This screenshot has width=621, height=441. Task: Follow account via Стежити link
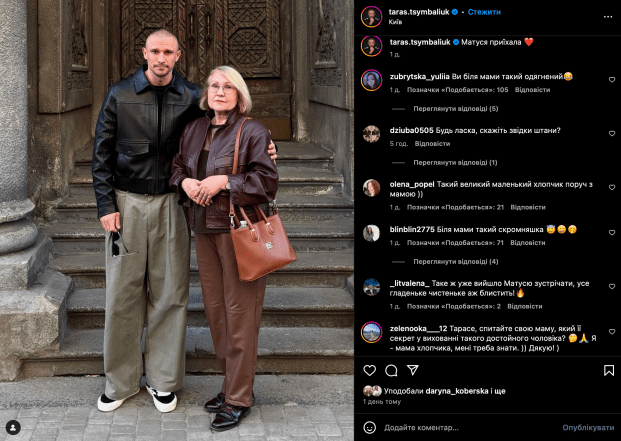(484, 12)
